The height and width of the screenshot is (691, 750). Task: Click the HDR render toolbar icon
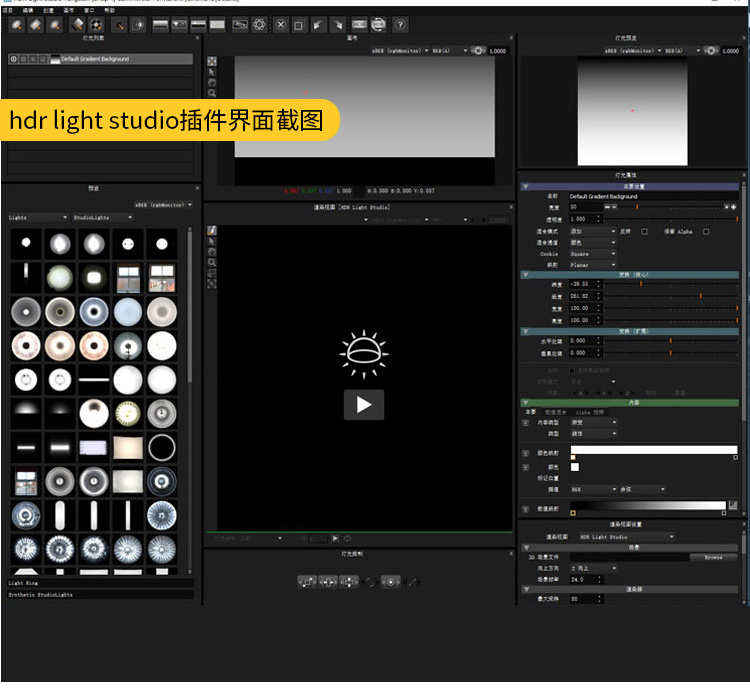359,24
